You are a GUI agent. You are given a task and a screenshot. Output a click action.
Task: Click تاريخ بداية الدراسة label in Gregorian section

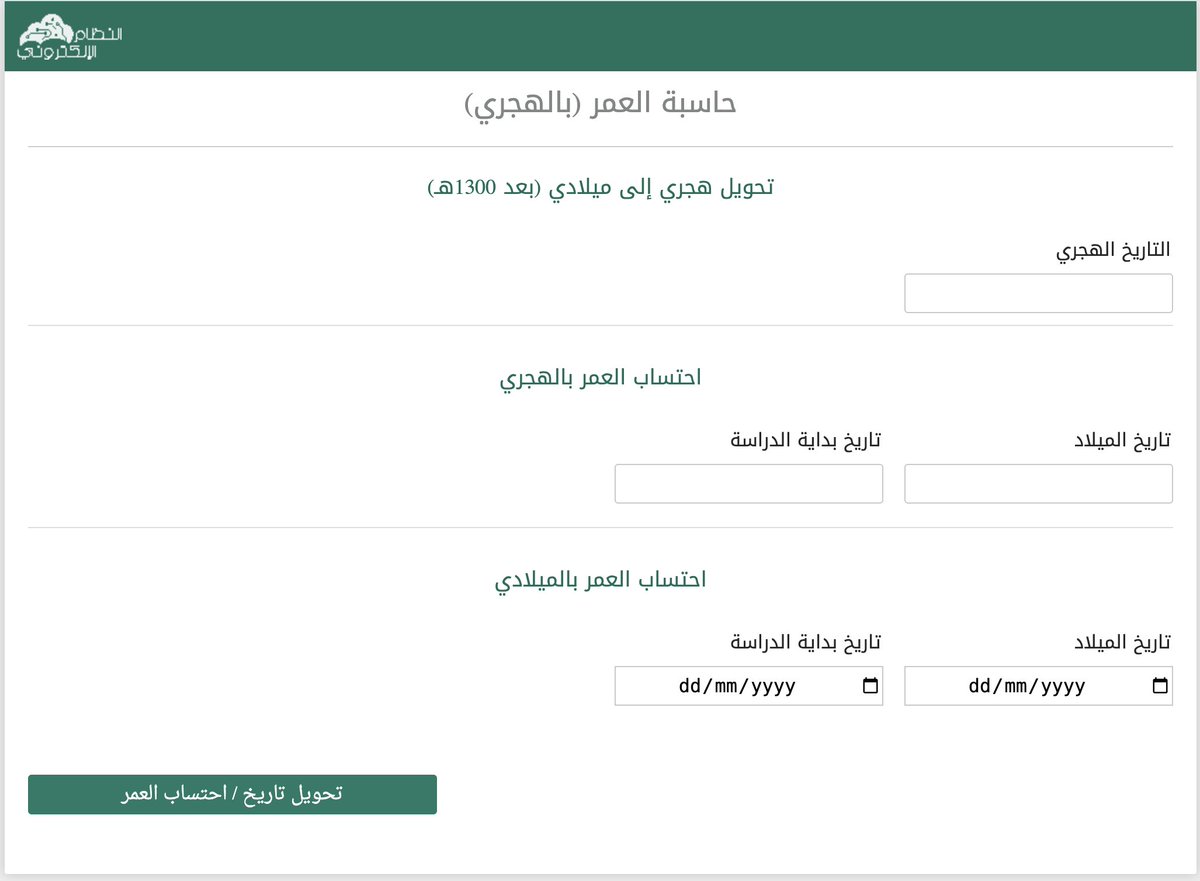coord(806,642)
